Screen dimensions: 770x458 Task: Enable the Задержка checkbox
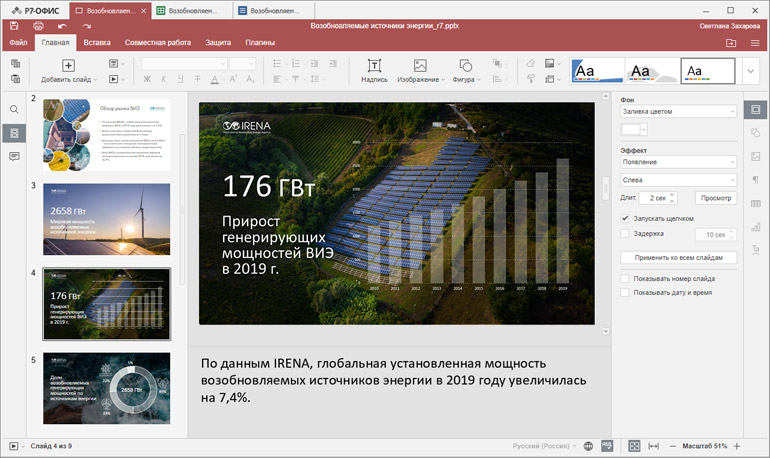[x=625, y=234]
